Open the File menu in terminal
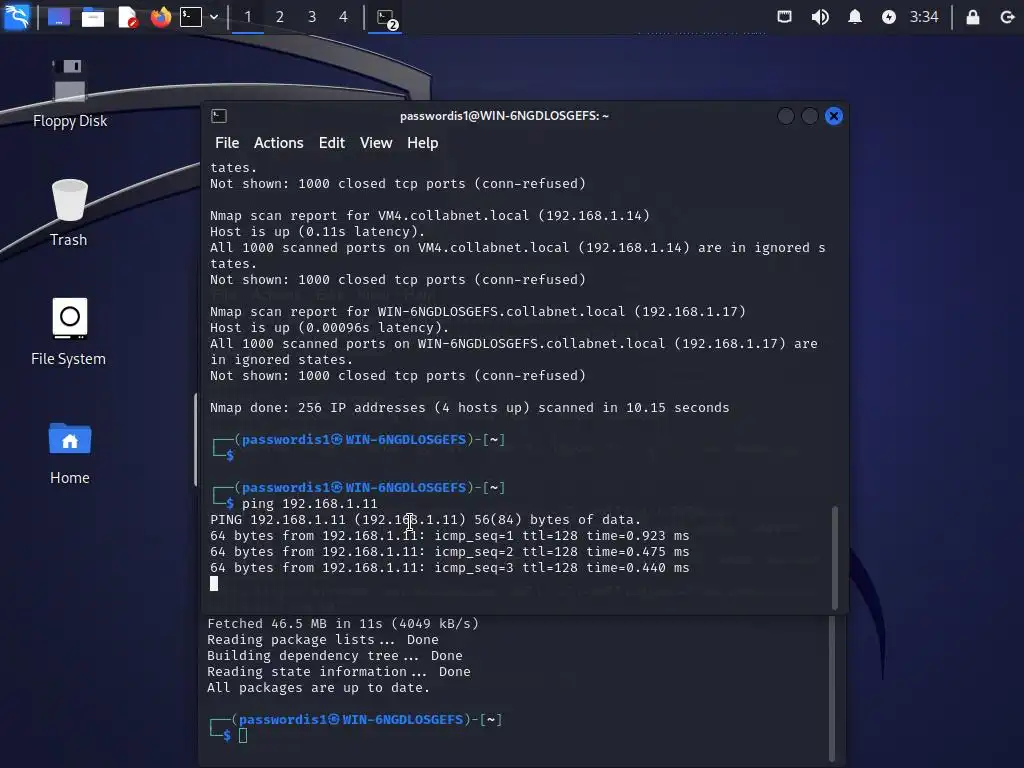Image resolution: width=1024 pixels, height=768 pixels. (x=227, y=143)
